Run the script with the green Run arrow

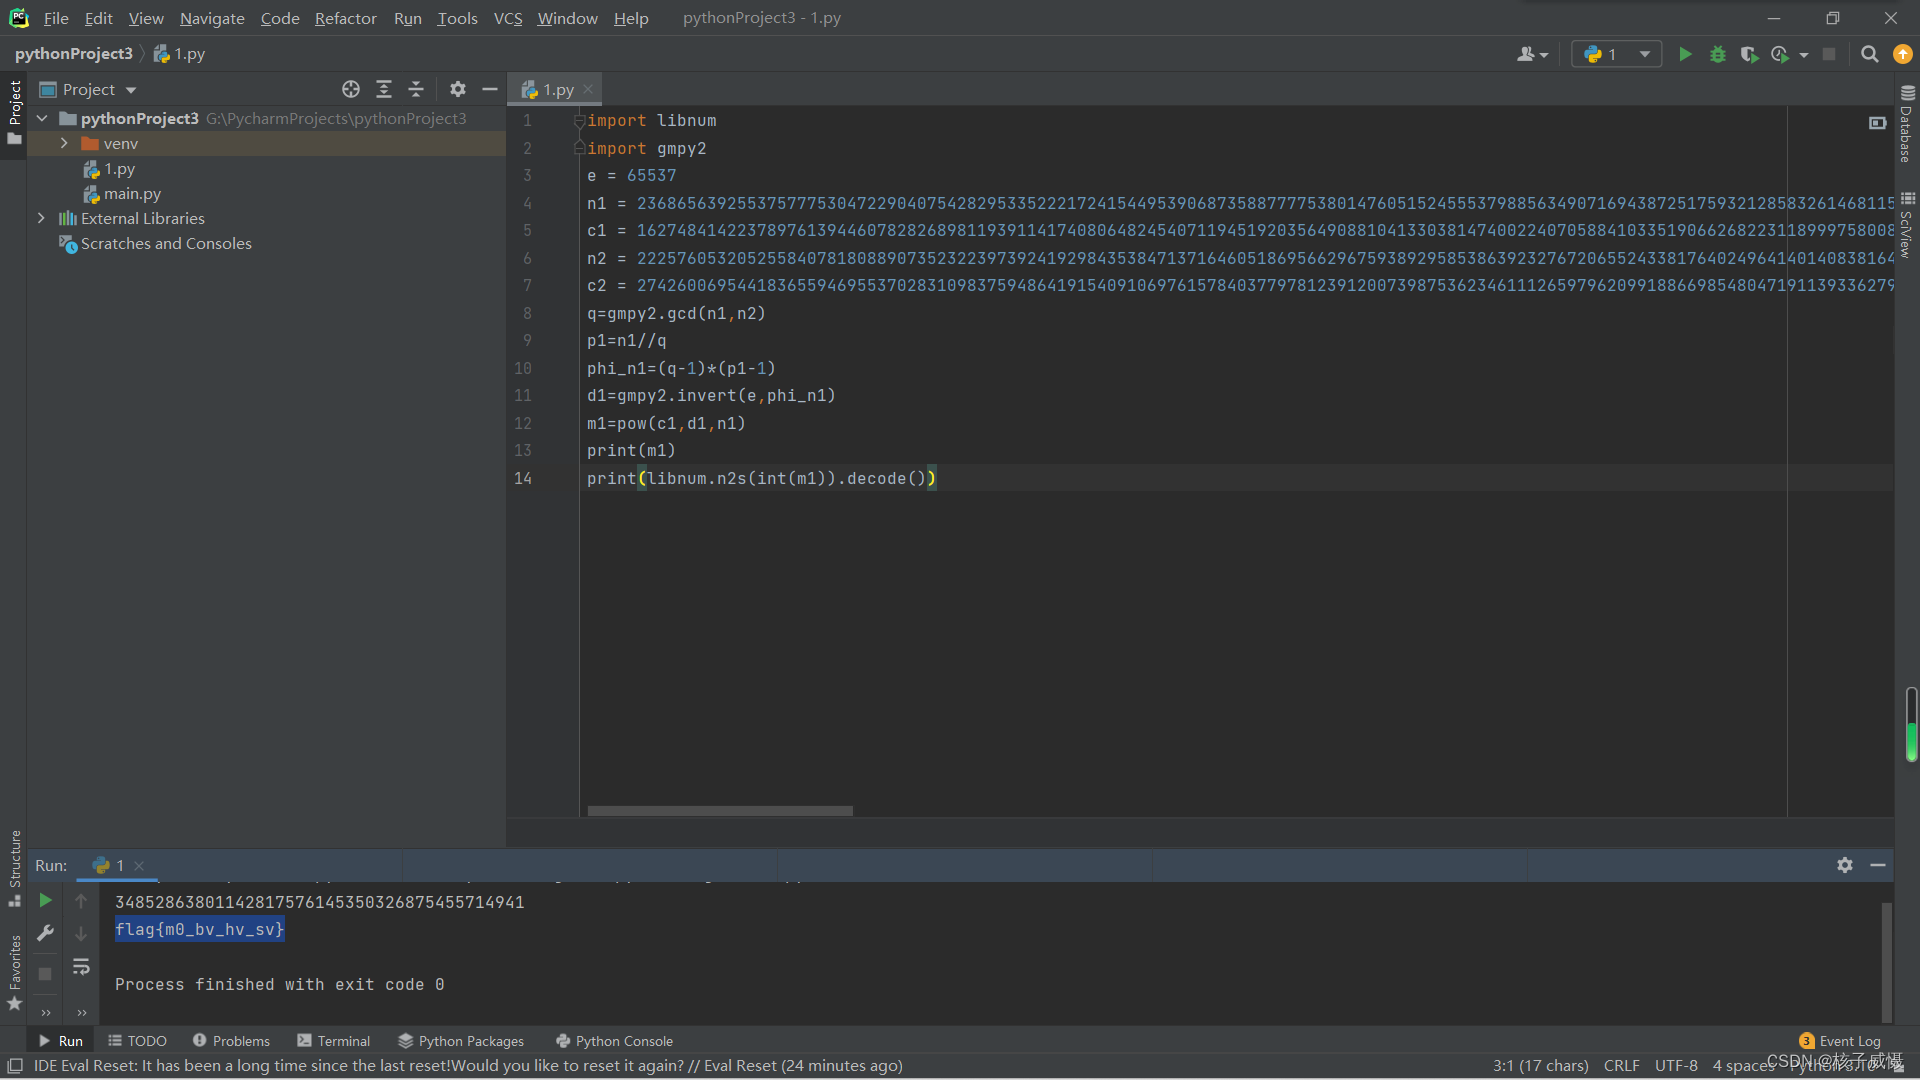[1685, 54]
